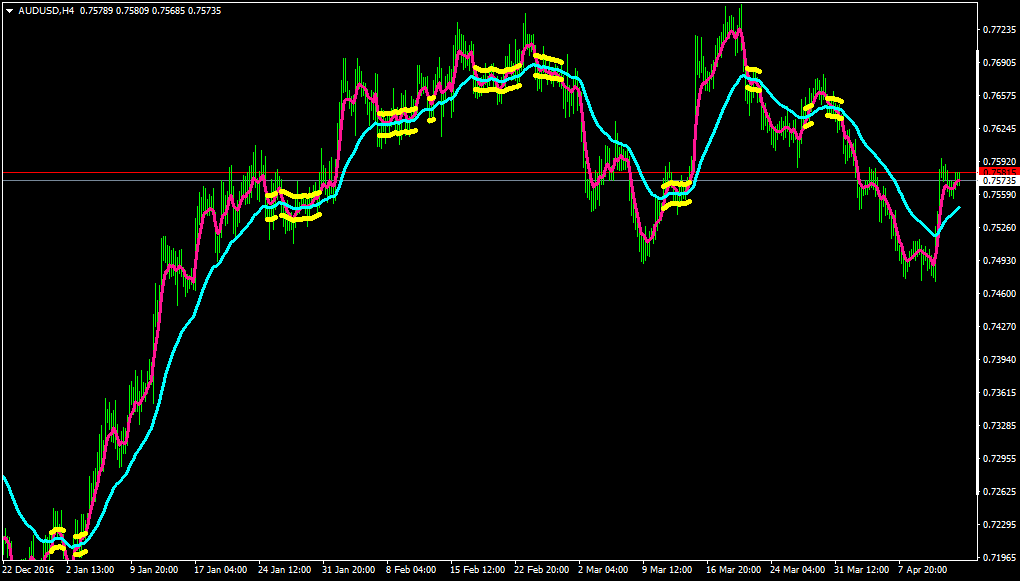
Task: Click the 31 Mar 12:00 time label
Action: [x=860, y=569]
